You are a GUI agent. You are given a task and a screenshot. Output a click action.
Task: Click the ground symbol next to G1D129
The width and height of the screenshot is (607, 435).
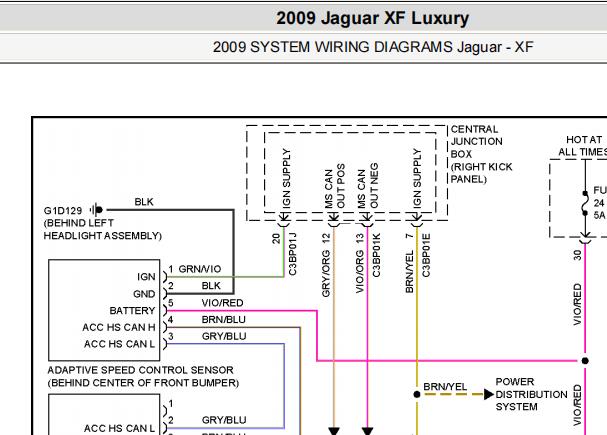point(97,210)
